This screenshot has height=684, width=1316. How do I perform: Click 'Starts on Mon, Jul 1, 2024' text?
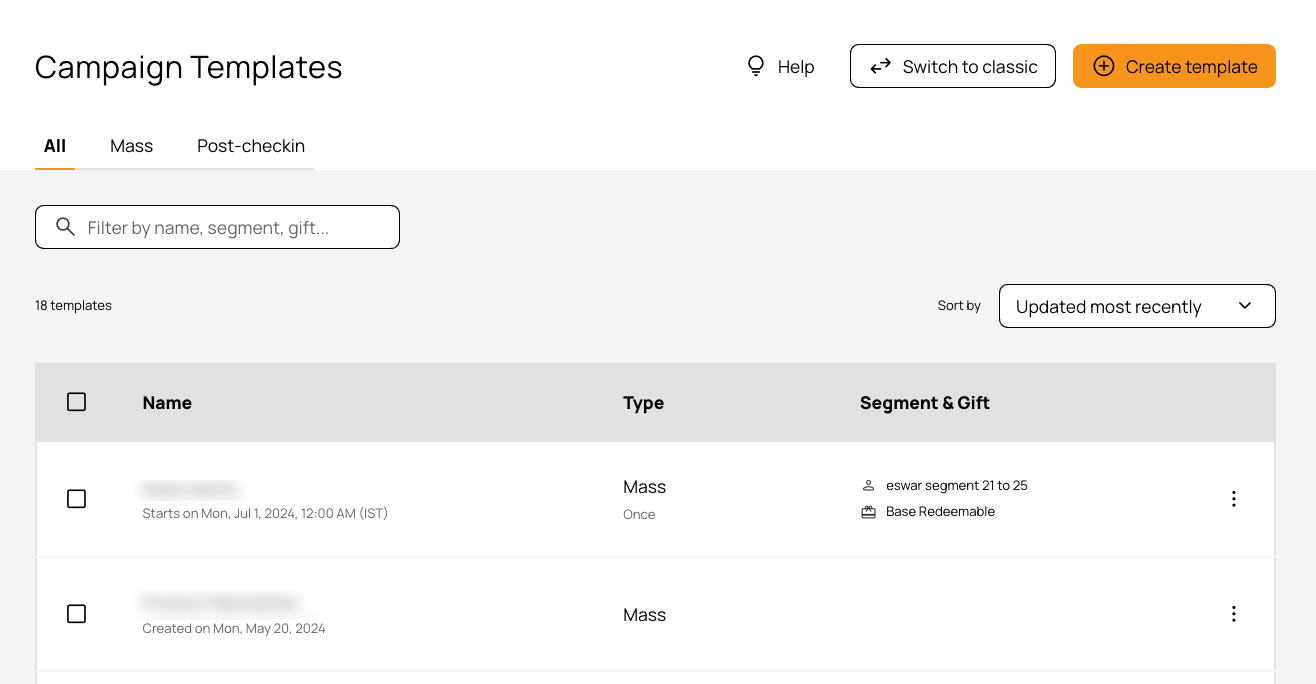[265, 514]
